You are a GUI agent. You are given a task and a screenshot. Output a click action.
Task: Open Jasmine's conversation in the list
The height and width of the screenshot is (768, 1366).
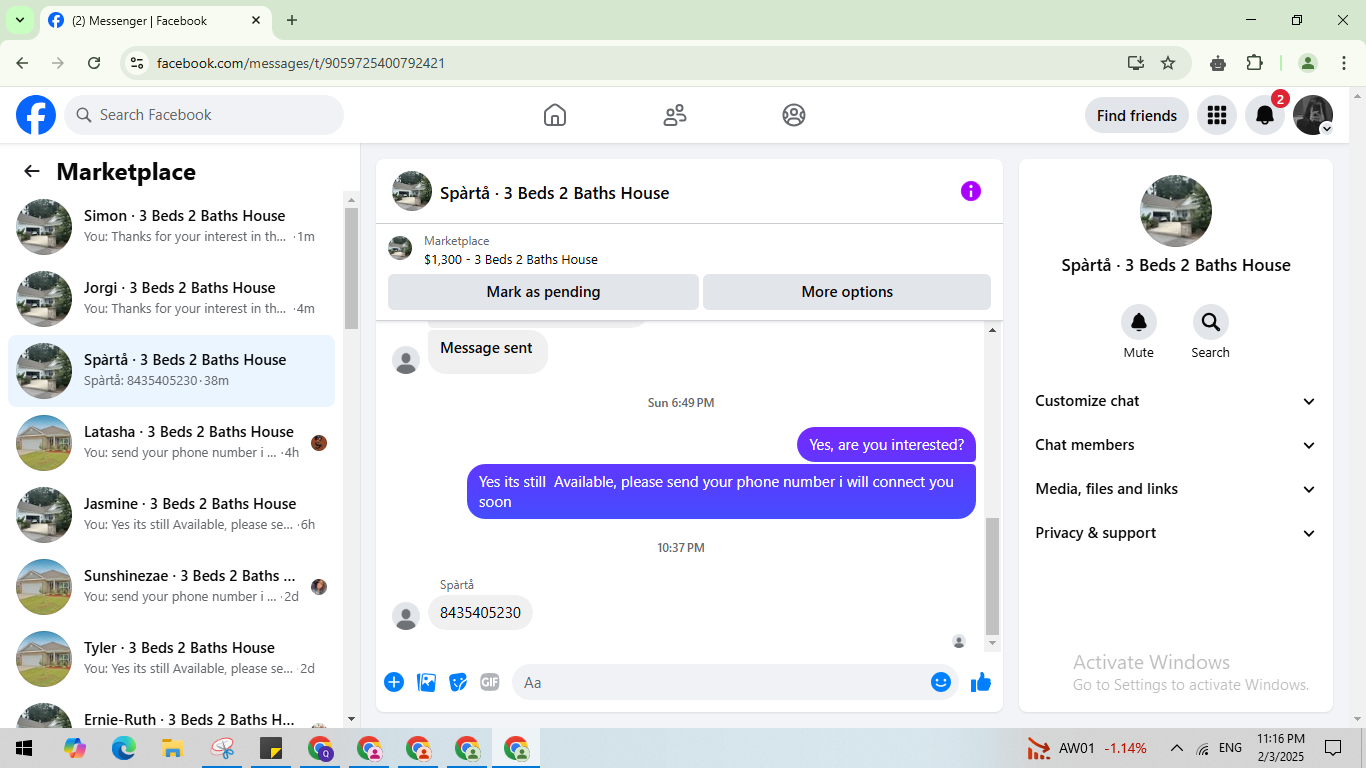pos(171,515)
